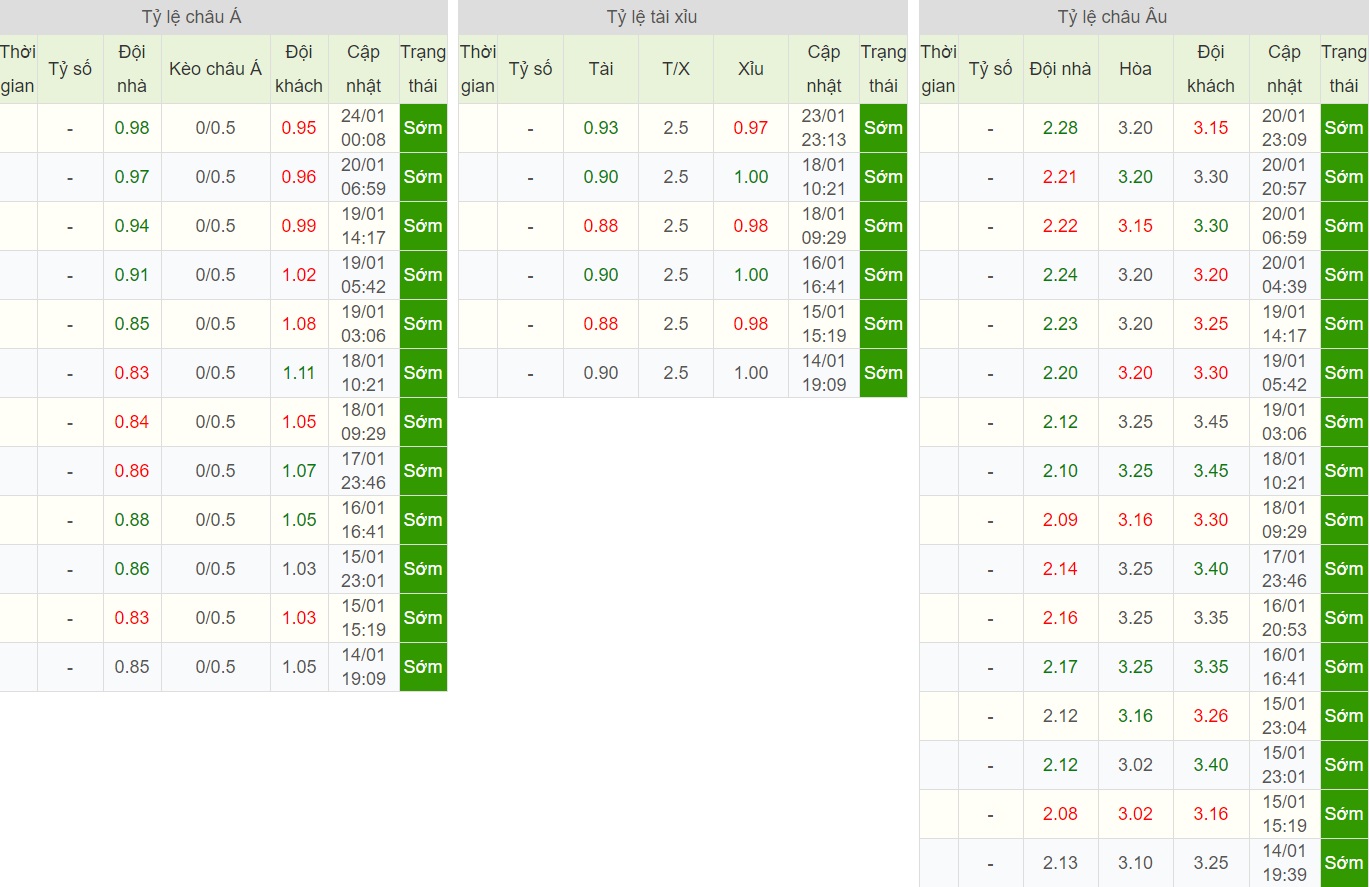
Task: Click 'Sớm' status in Asian 24/01 00:08 row
Action: coord(423,128)
